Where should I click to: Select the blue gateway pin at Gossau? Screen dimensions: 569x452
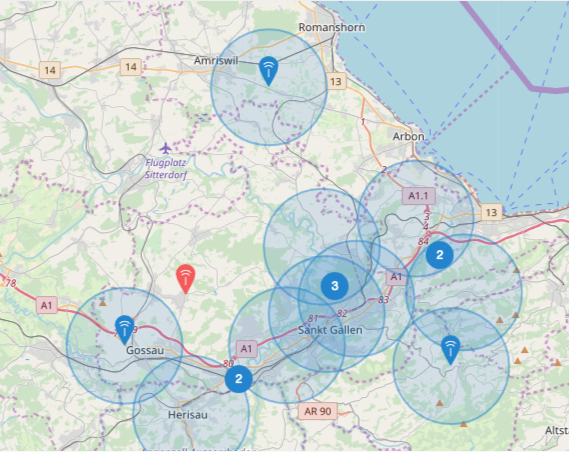pyautogui.click(x=124, y=330)
